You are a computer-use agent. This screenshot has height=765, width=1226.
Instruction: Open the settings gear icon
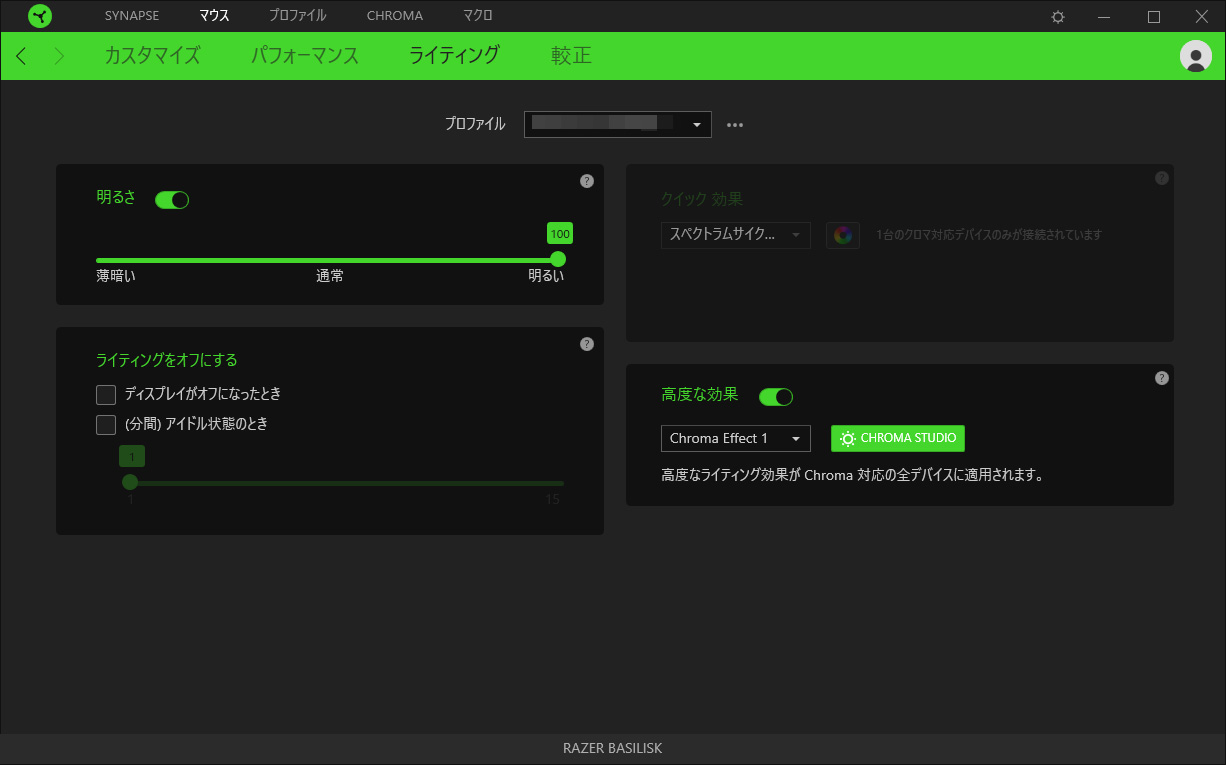click(1058, 17)
